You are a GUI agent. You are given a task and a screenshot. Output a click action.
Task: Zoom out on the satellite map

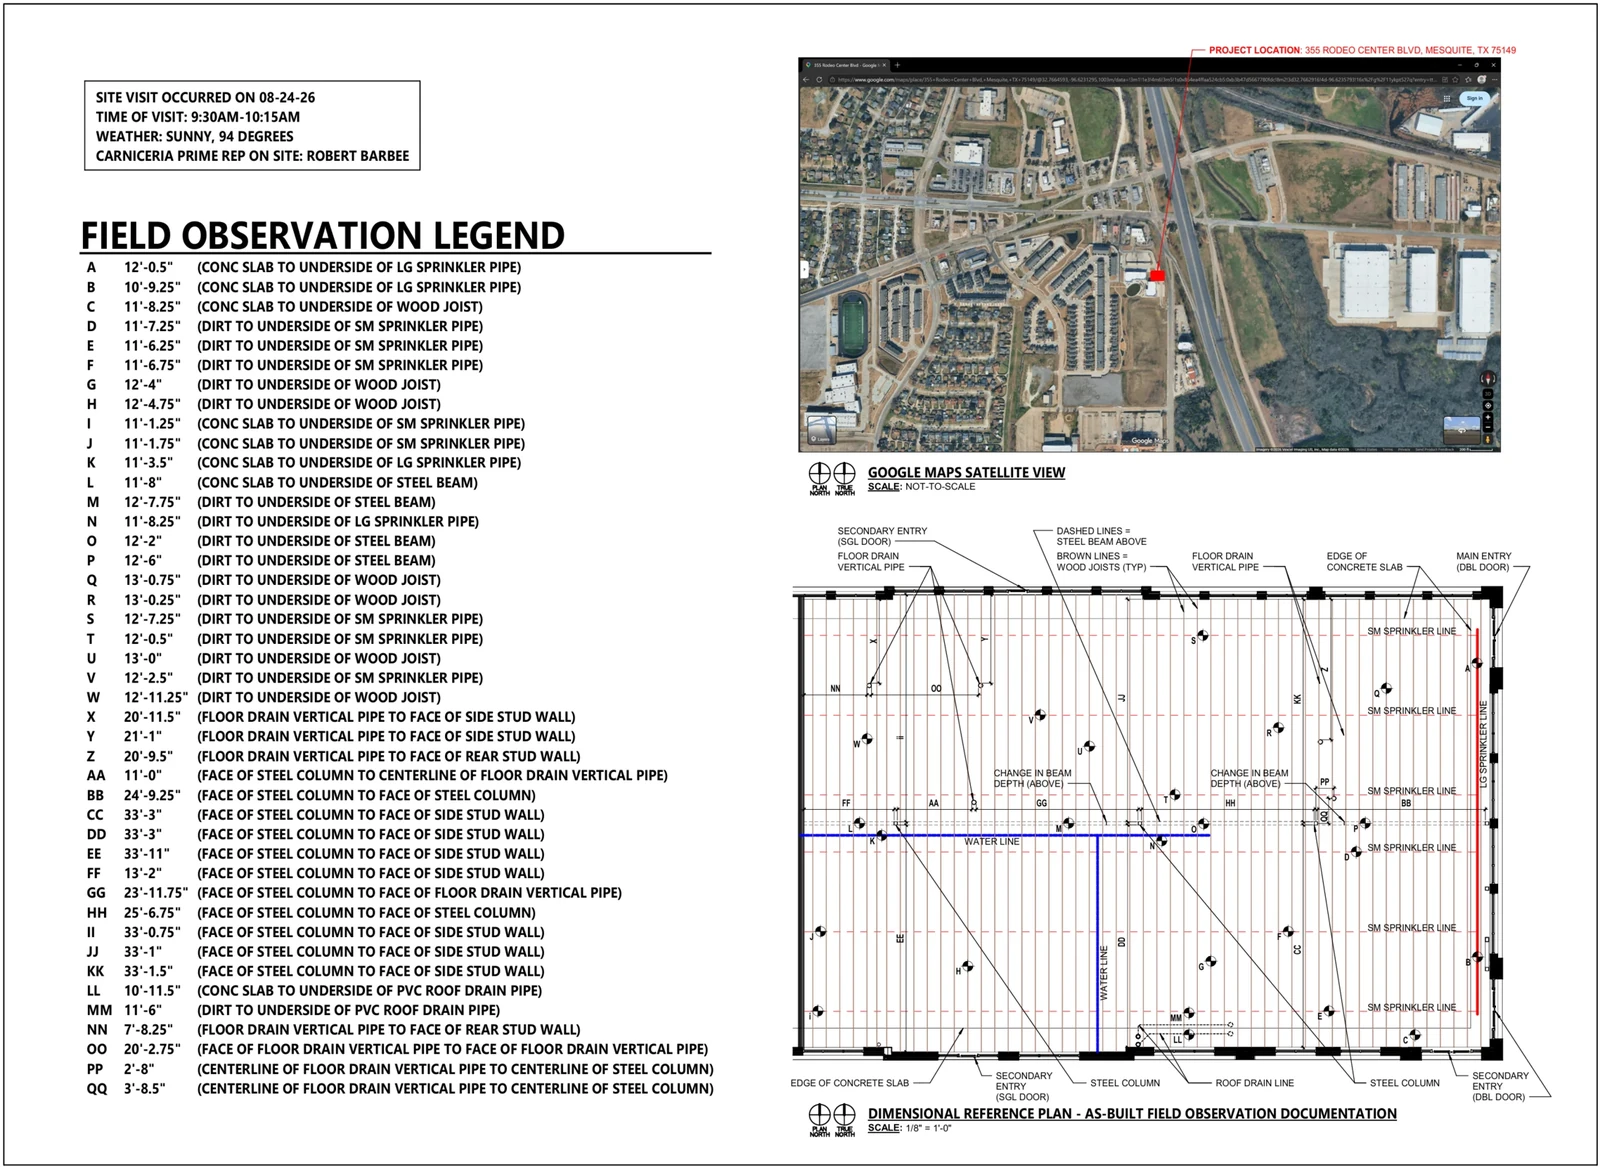click(x=1488, y=427)
